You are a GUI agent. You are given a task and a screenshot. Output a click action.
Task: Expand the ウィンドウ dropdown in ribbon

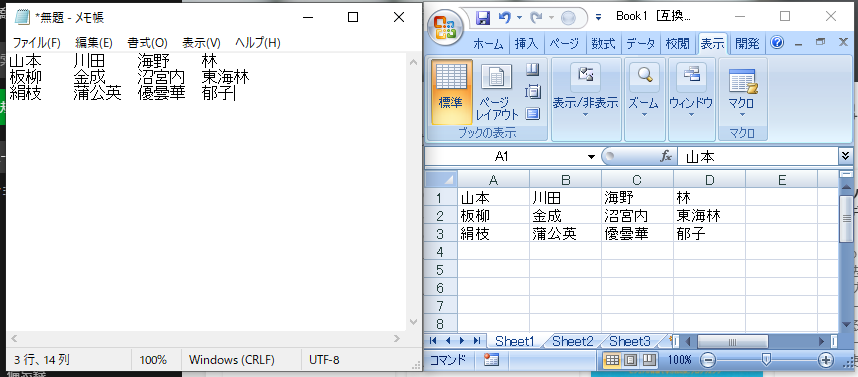pos(691,89)
